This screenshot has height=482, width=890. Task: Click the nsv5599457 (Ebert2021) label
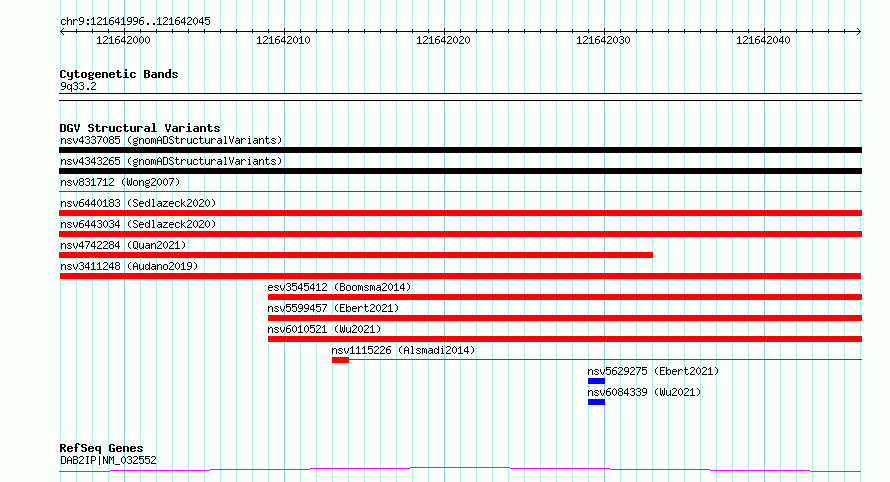(x=333, y=308)
